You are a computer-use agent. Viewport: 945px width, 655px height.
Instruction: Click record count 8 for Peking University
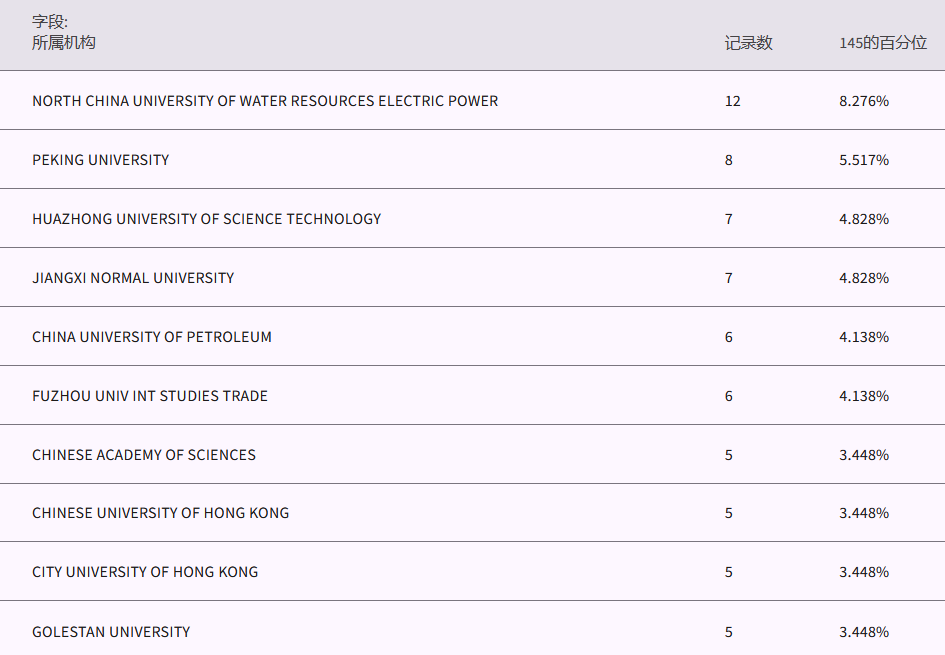tap(729, 160)
